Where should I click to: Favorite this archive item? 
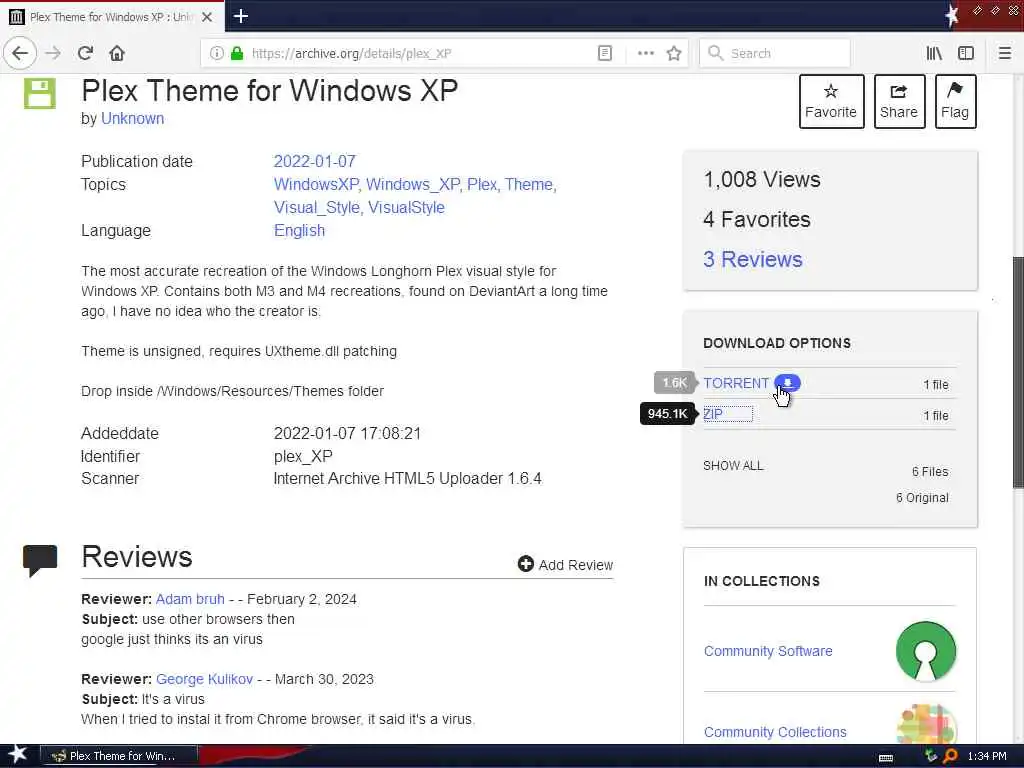[x=831, y=101]
